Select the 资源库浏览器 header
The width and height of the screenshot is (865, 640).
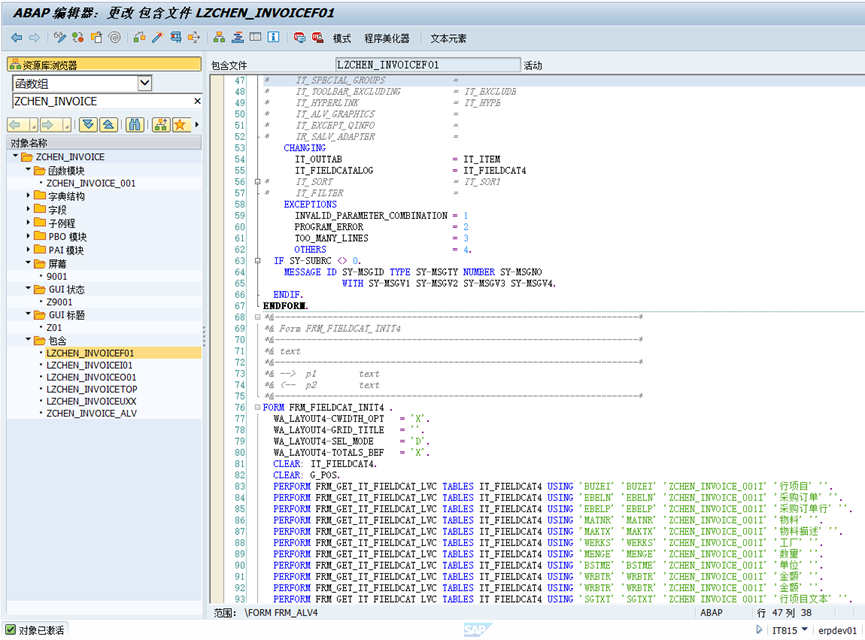click(104, 65)
